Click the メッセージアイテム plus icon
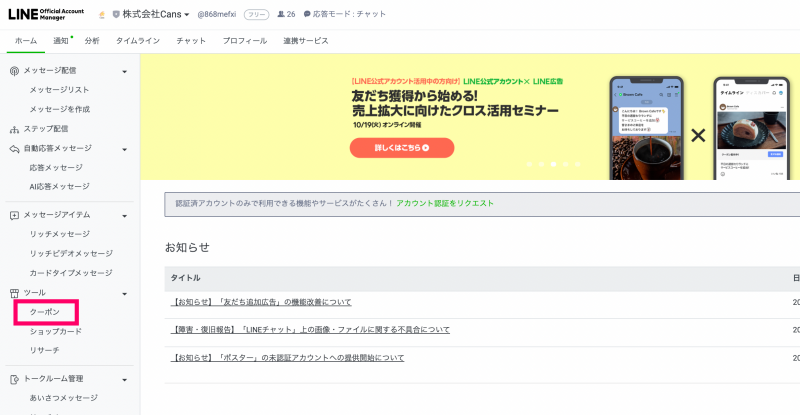The height and width of the screenshot is (415, 800). [x=14, y=215]
